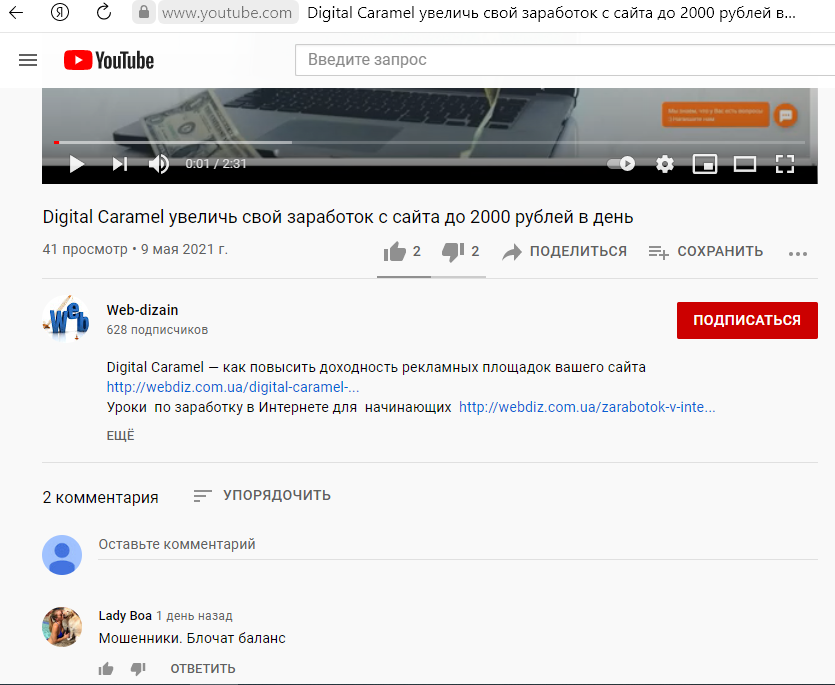Image resolution: width=835 pixels, height=685 pixels.
Task: Dislike Lady Boa's comment
Action: click(138, 668)
